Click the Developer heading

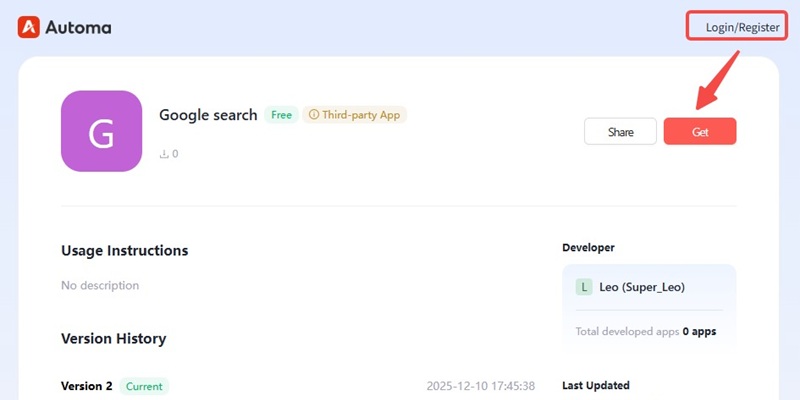pyautogui.click(x=588, y=247)
